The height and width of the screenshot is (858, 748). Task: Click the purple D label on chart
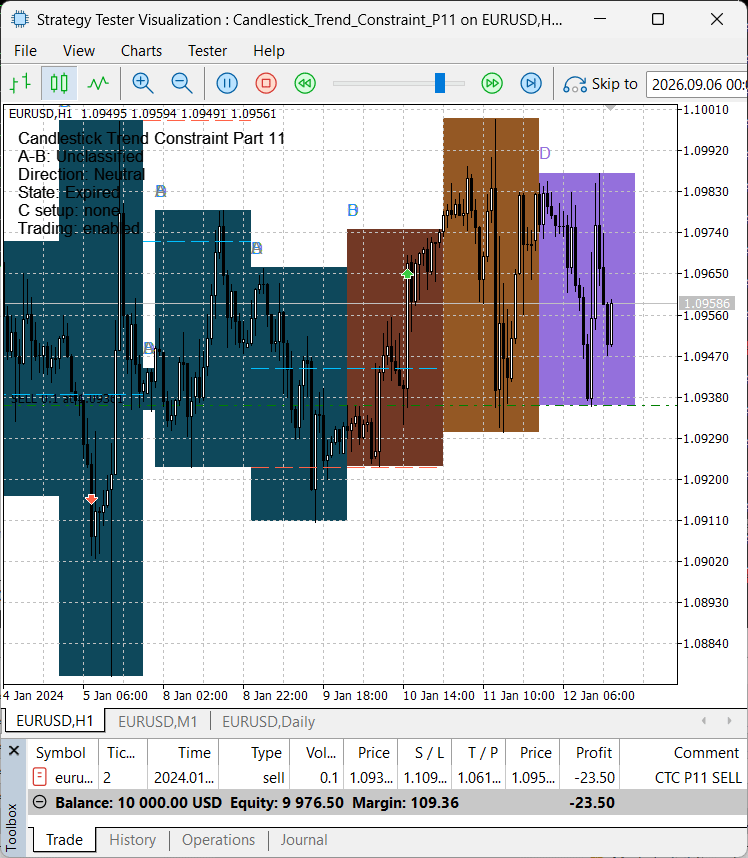pyautogui.click(x=544, y=153)
